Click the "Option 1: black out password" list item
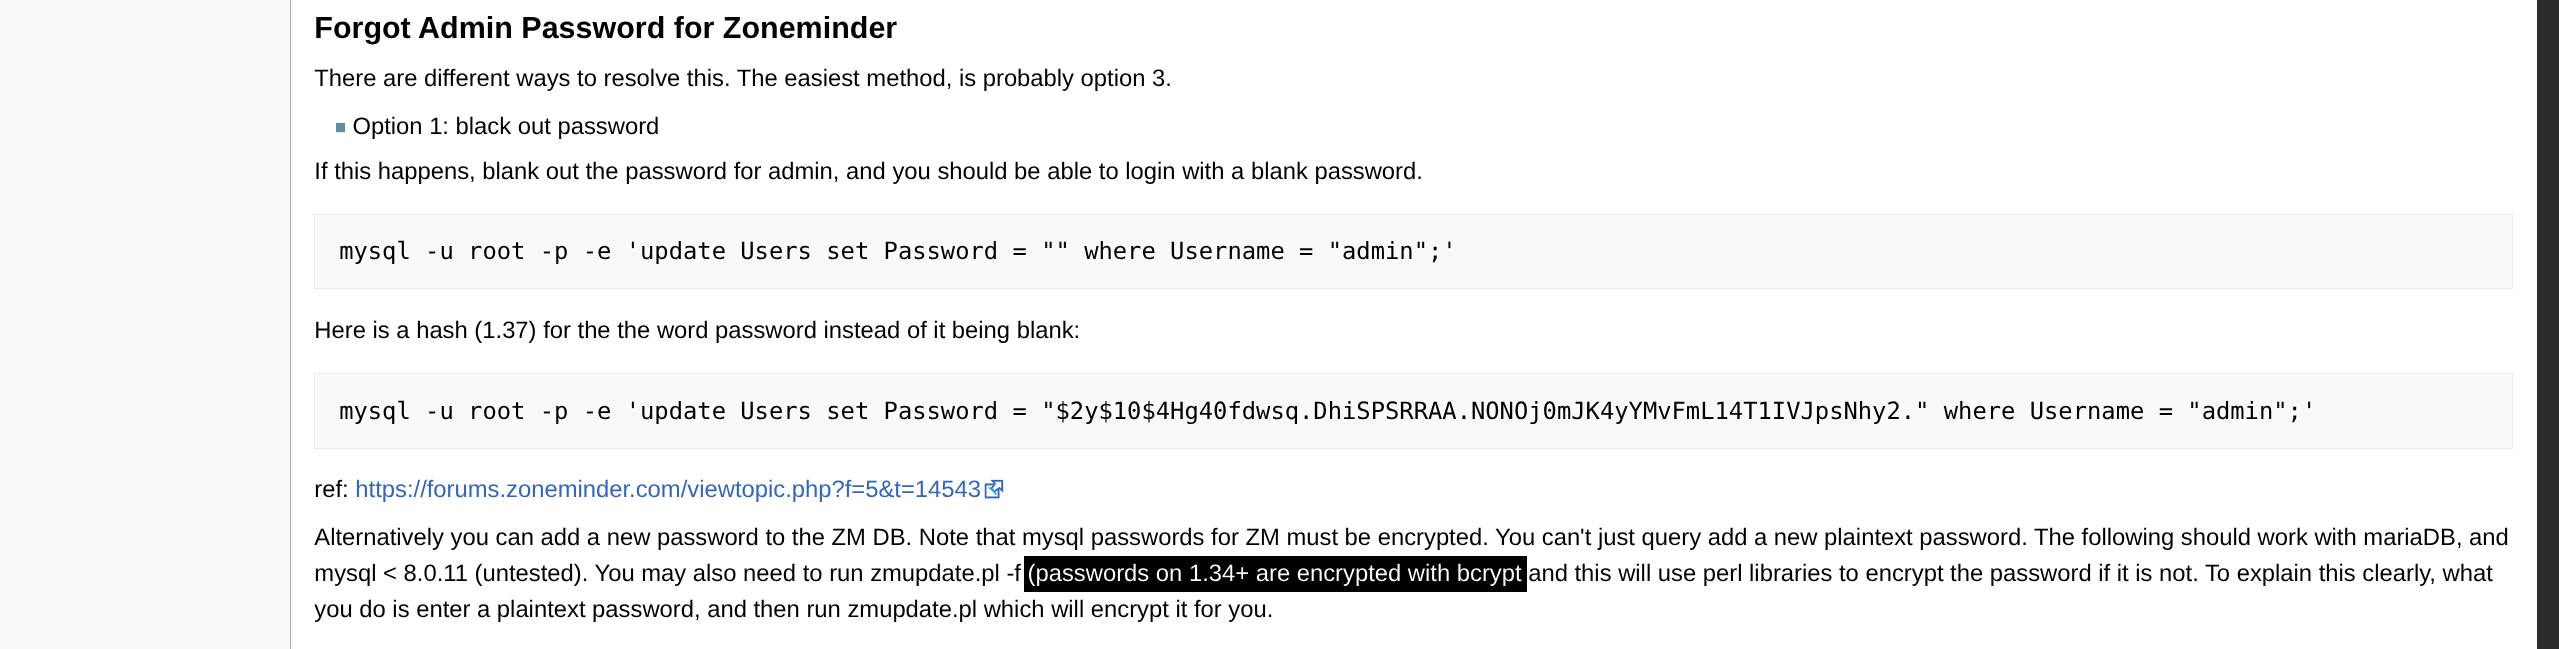This screenshot has width=2559, height=649. (x=505, y=127)
